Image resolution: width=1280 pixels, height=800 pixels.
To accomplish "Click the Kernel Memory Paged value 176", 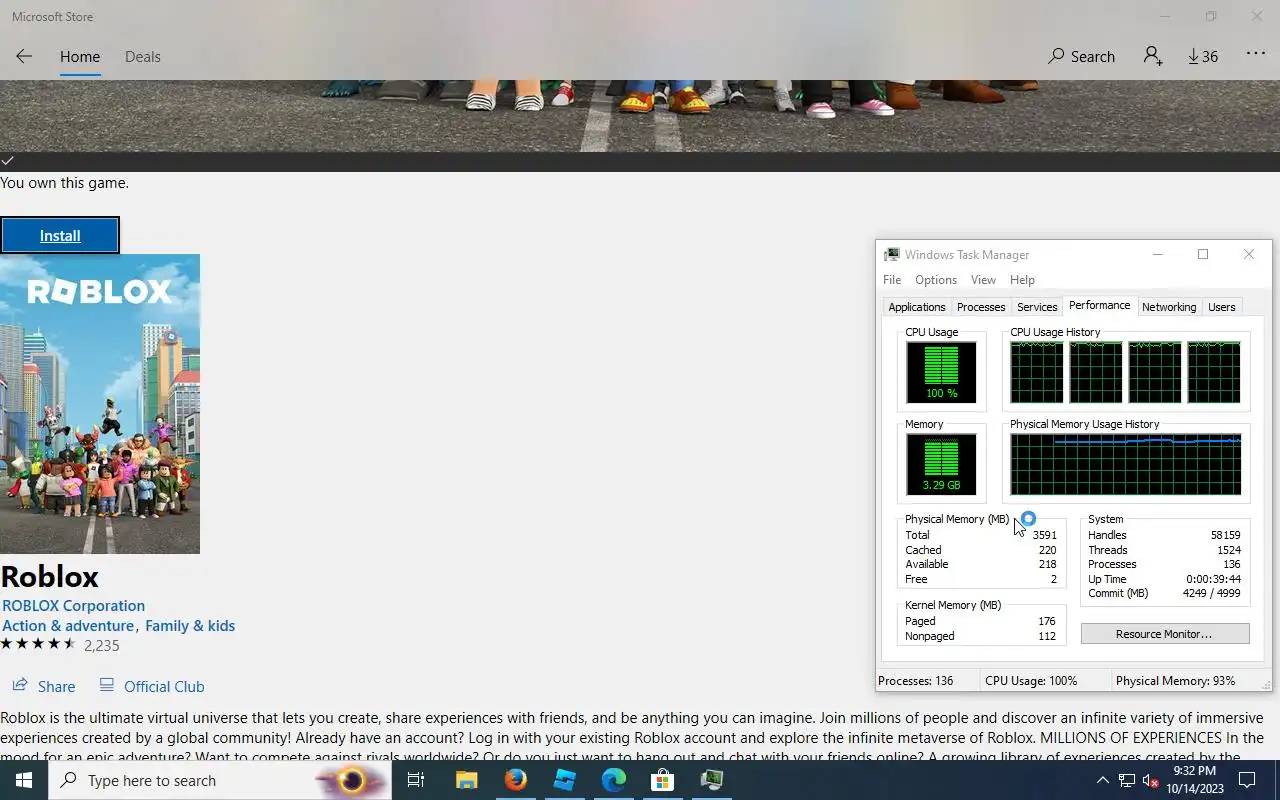I will (x=1047, y=621).
